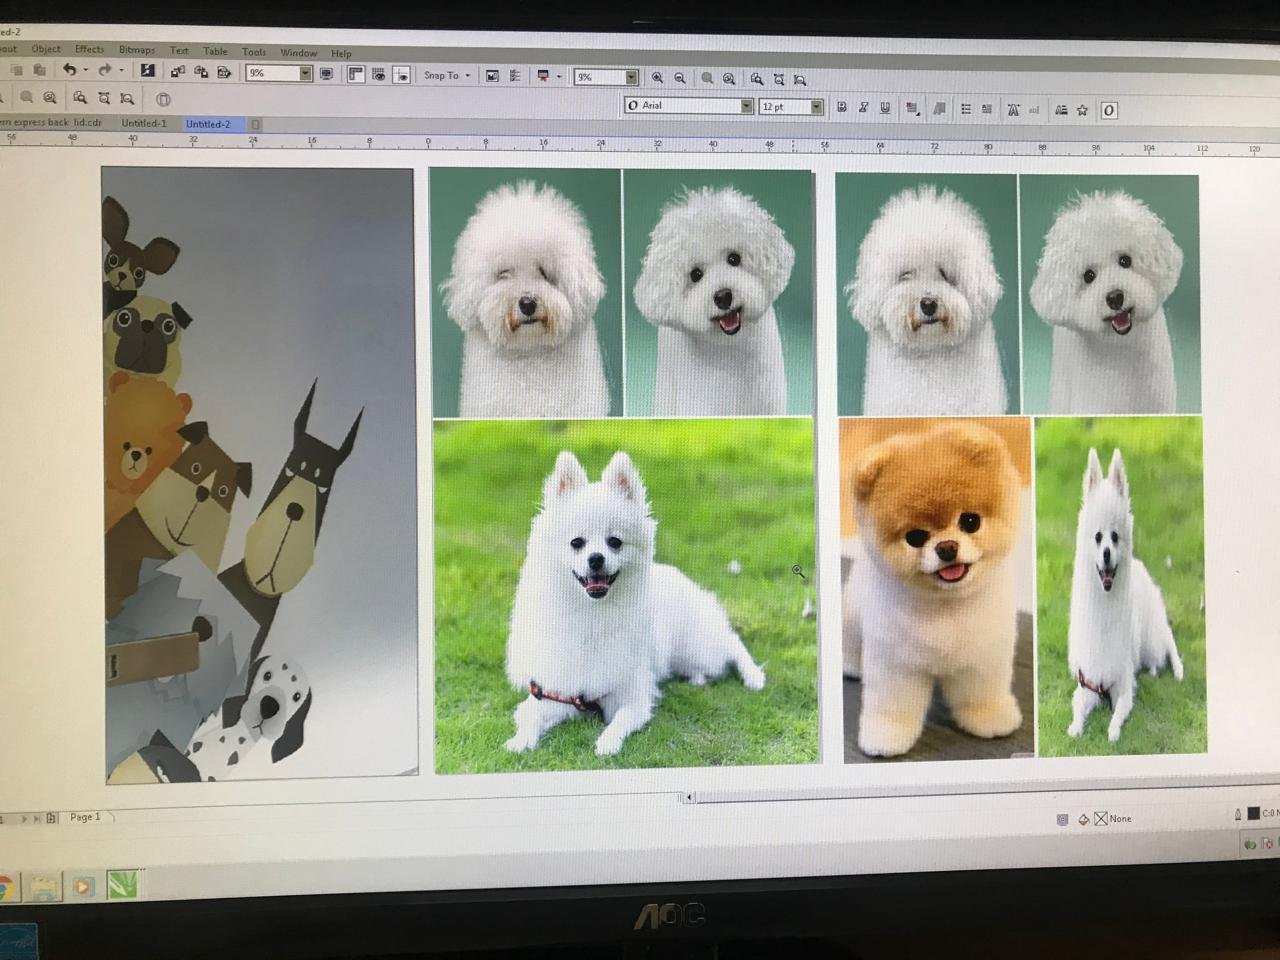Click the Zoom Out magnifier icon
The height and width of the screenshot is (960, 1280).
[680, 78]
